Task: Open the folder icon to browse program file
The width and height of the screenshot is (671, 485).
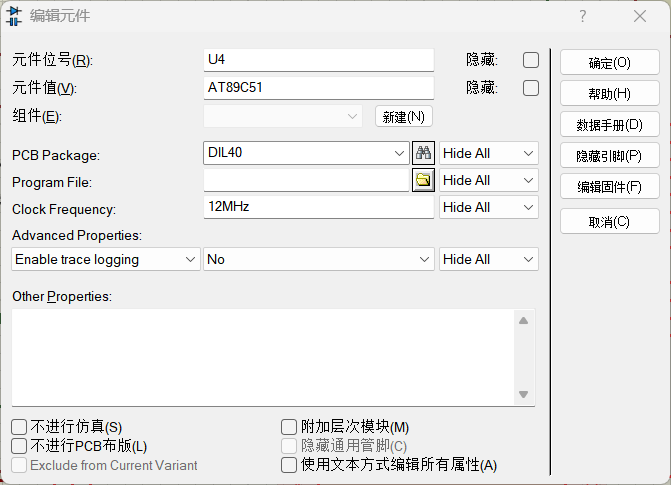Action: coord(423,180)
